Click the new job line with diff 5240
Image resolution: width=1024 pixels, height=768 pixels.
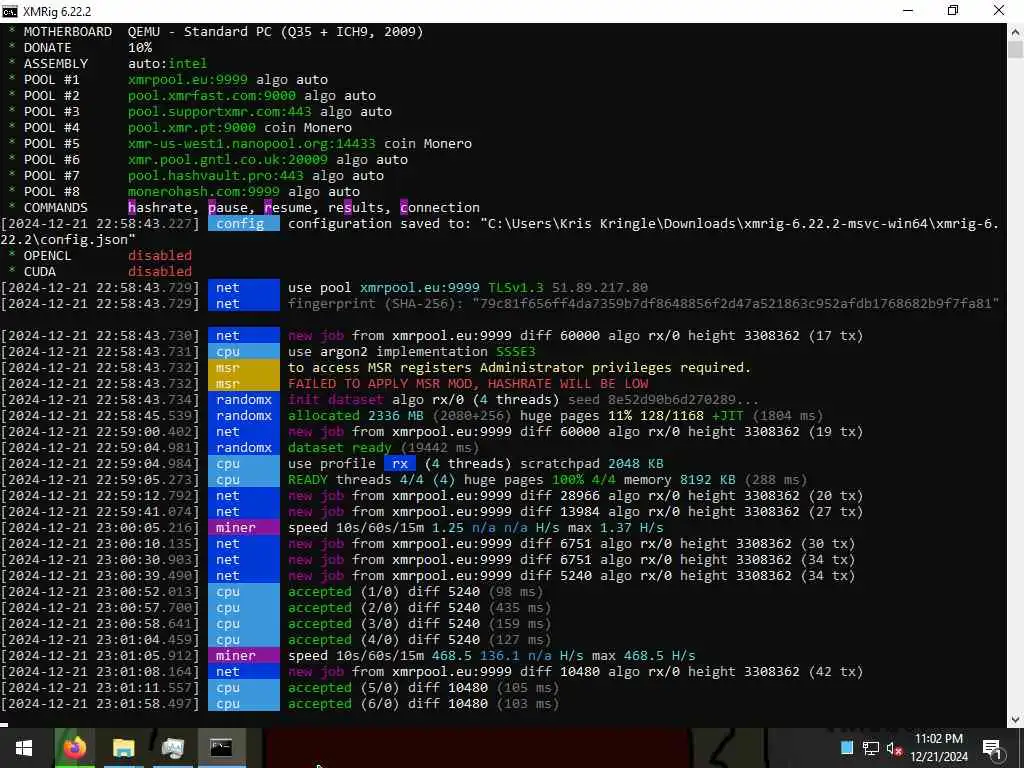point(571,576)
